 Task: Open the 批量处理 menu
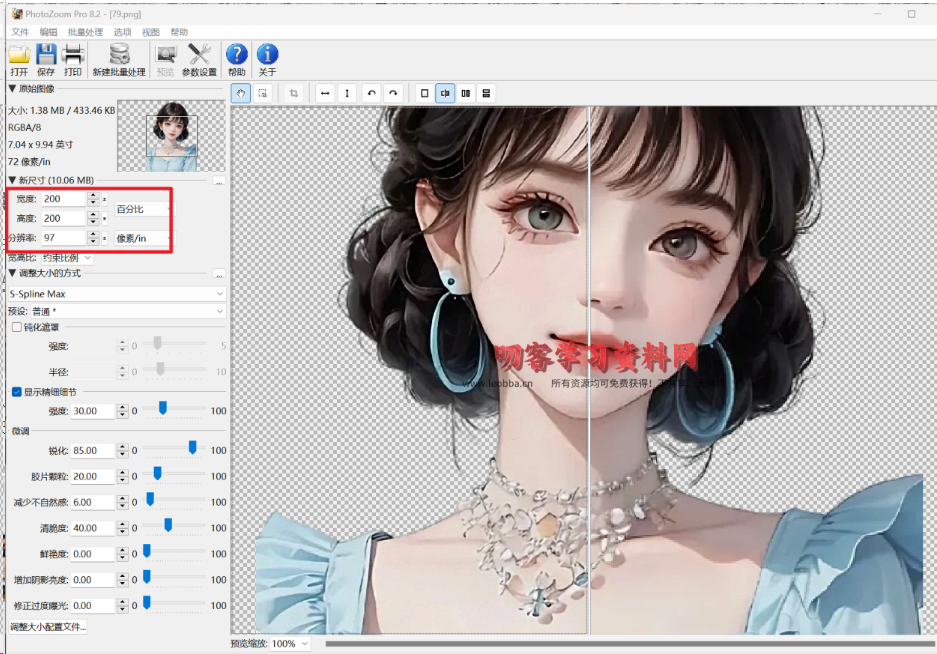click(x=85, y=32)
